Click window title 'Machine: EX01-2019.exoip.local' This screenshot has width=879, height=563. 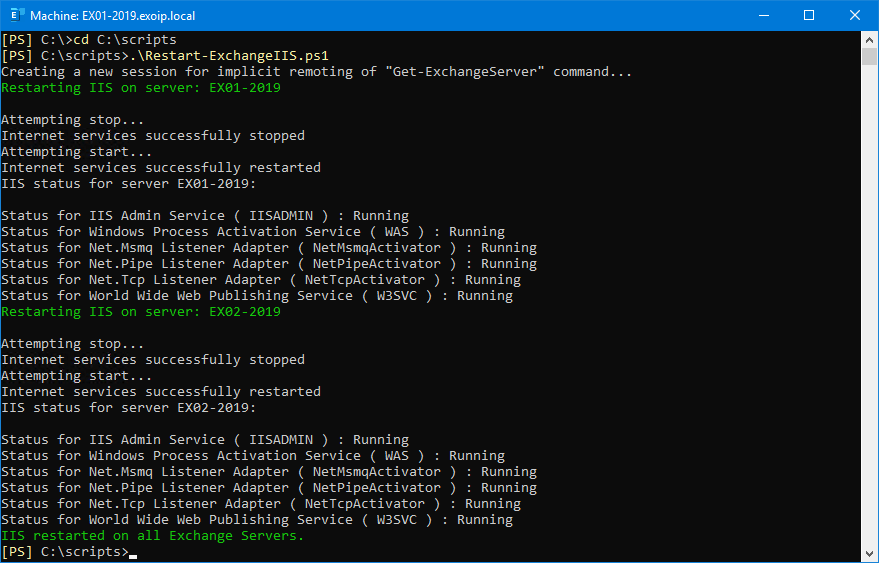pos(113,16)
